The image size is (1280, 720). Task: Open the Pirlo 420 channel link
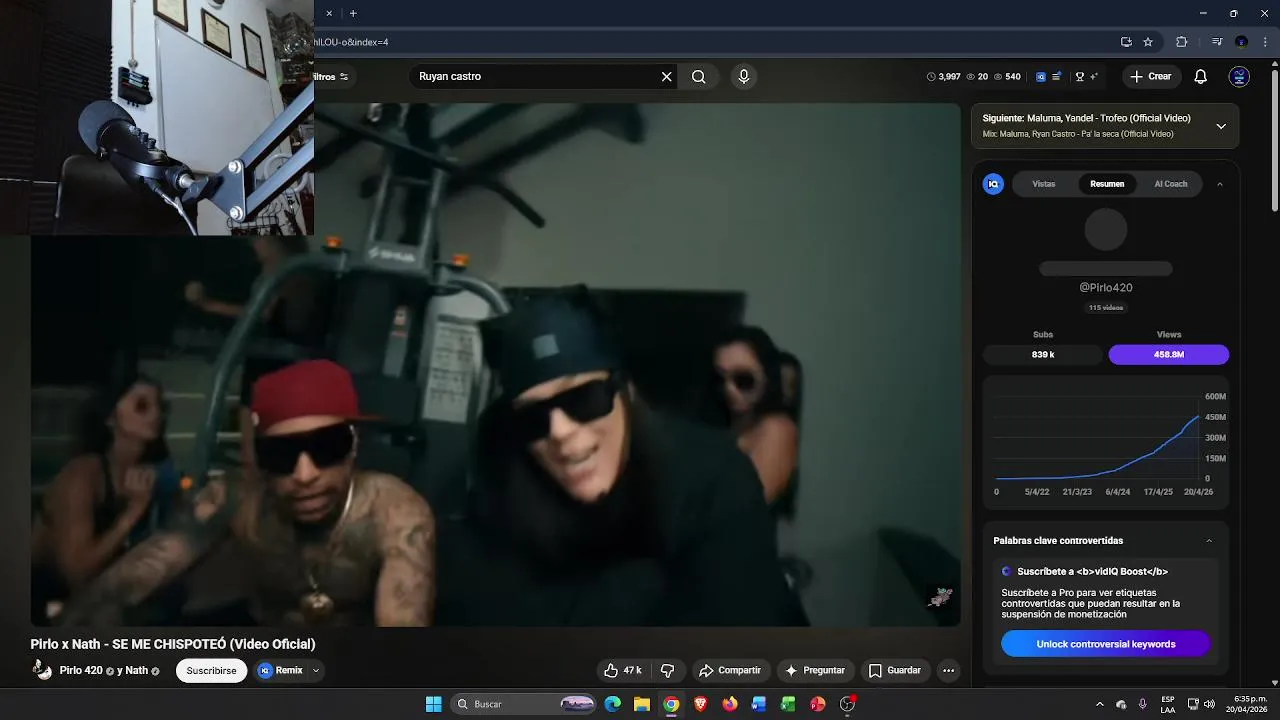click(81, 671)
